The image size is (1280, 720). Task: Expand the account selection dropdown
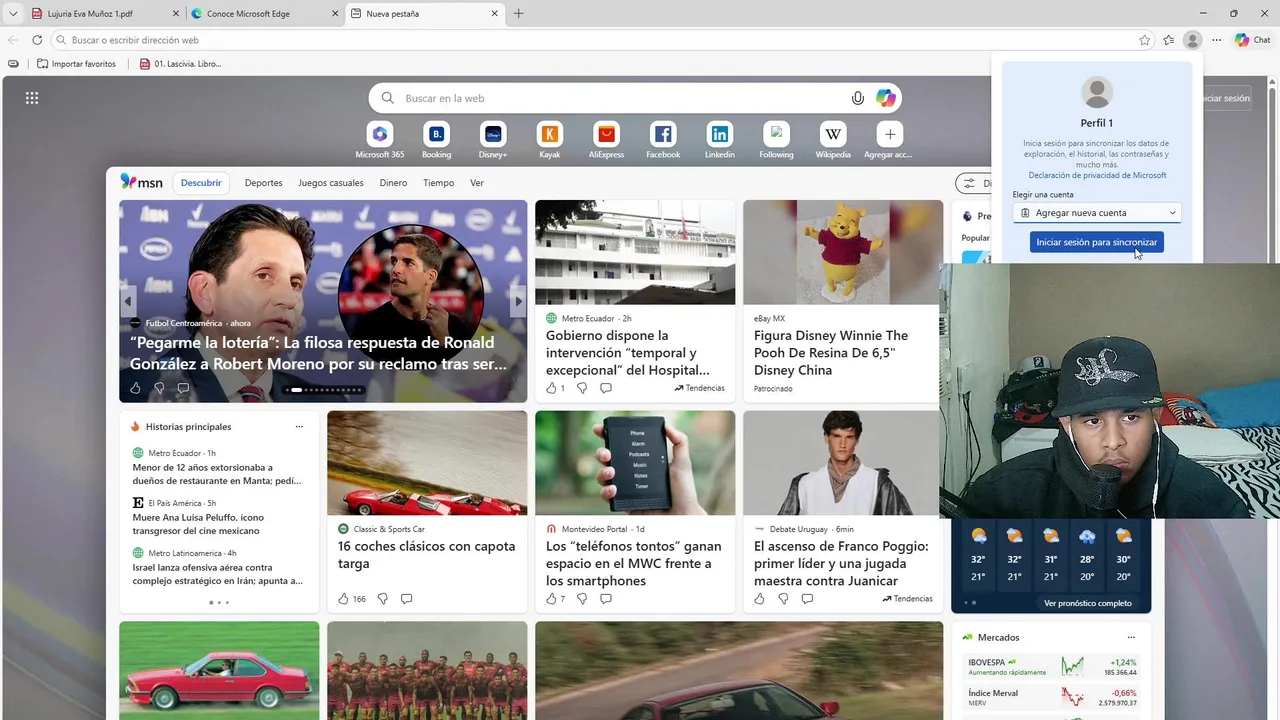[x=1097, y=213]
